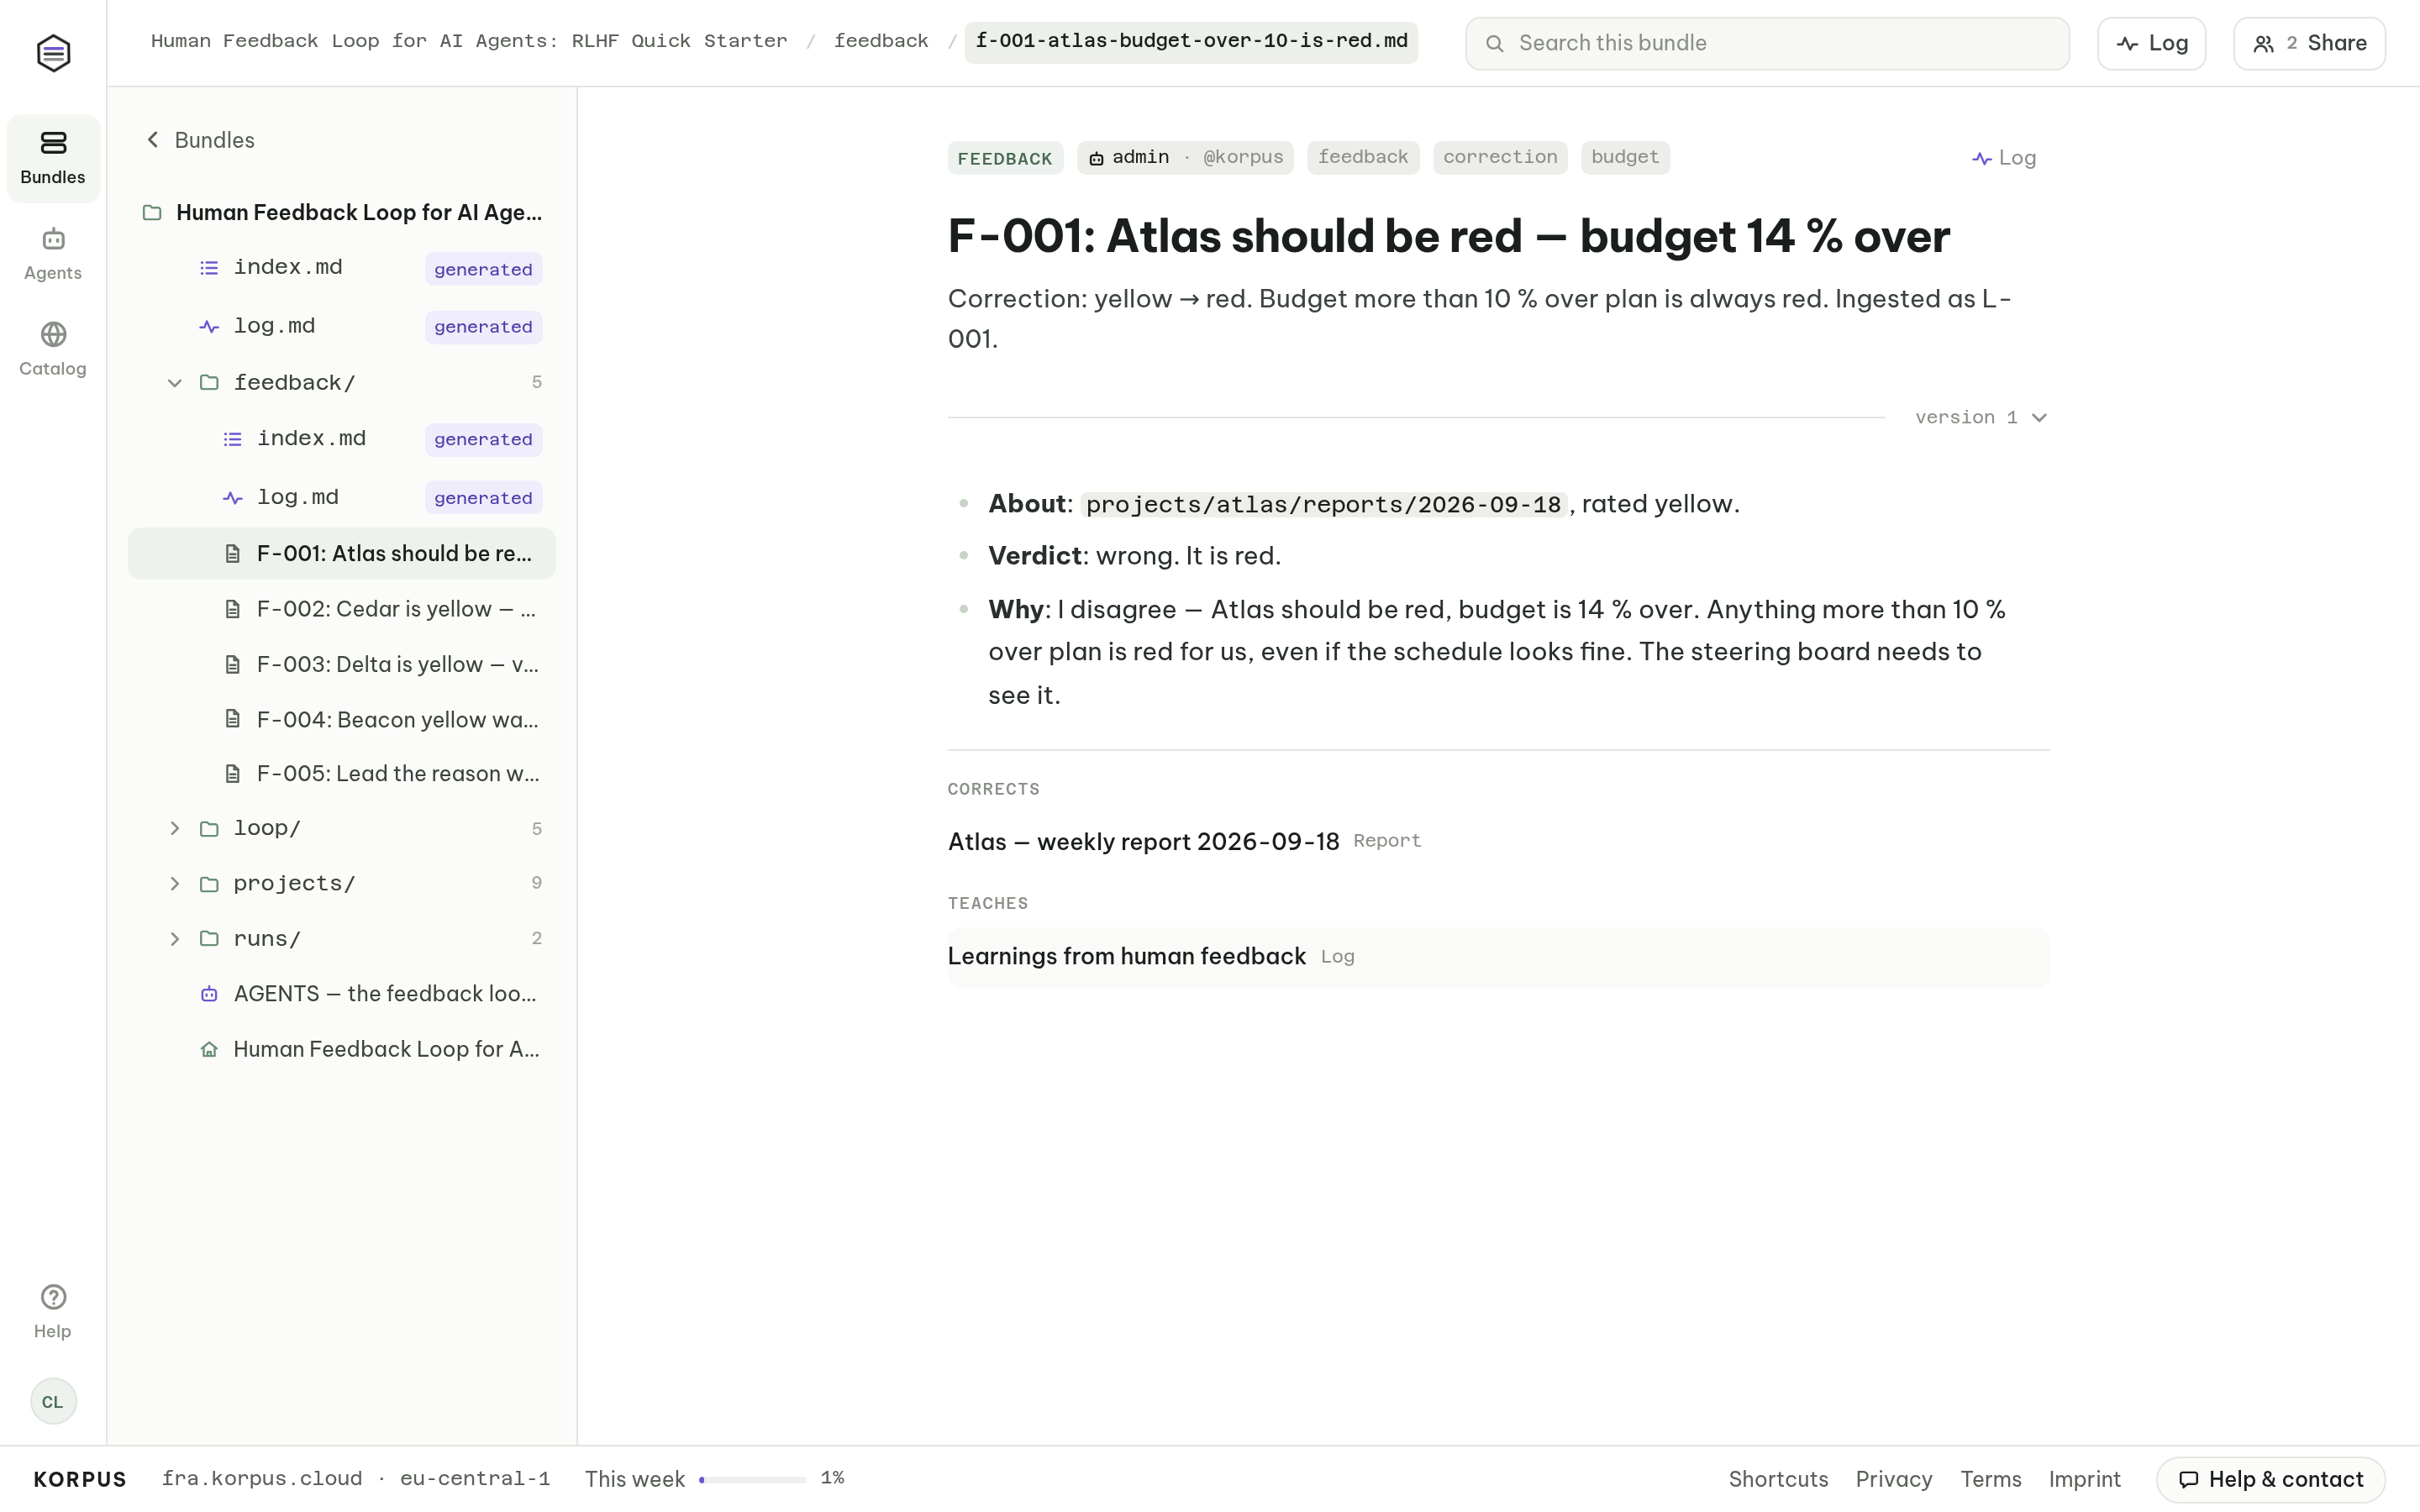
Task: Select F-002: Cedar is yellow file
Action: pyautogui.click(x=342, y=609)
